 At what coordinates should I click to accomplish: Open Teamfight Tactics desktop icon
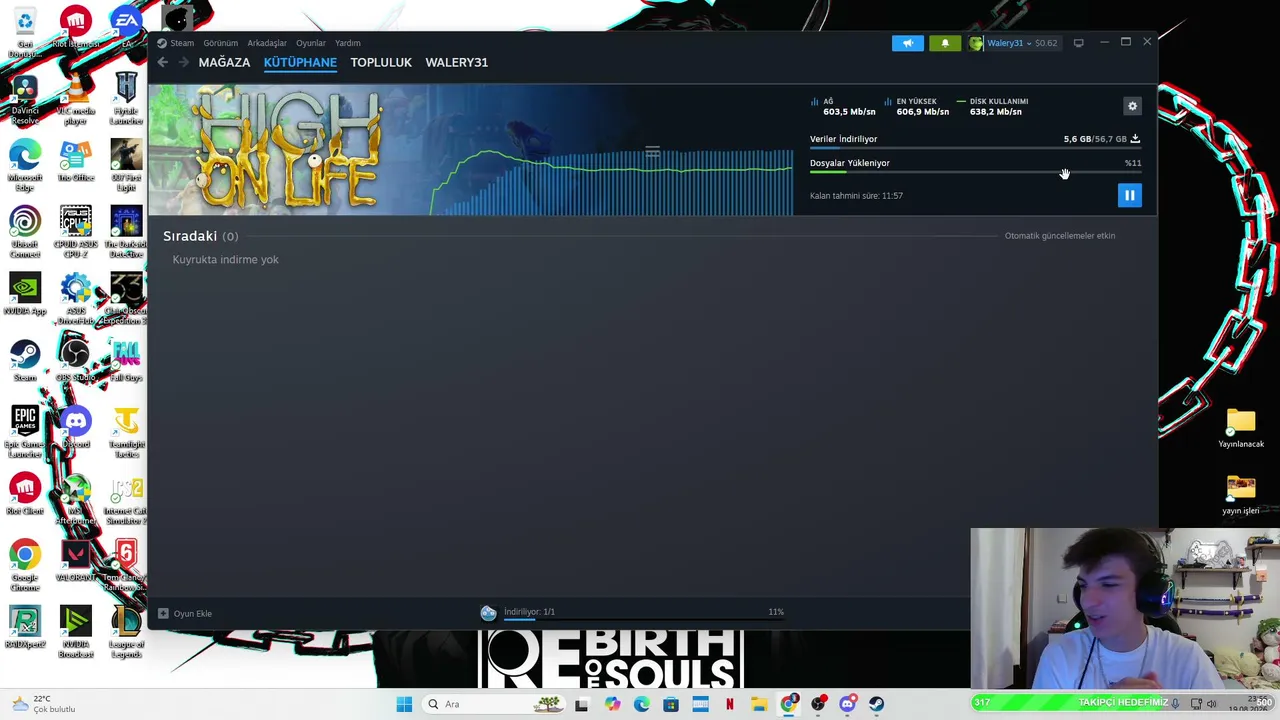[126, 433]
